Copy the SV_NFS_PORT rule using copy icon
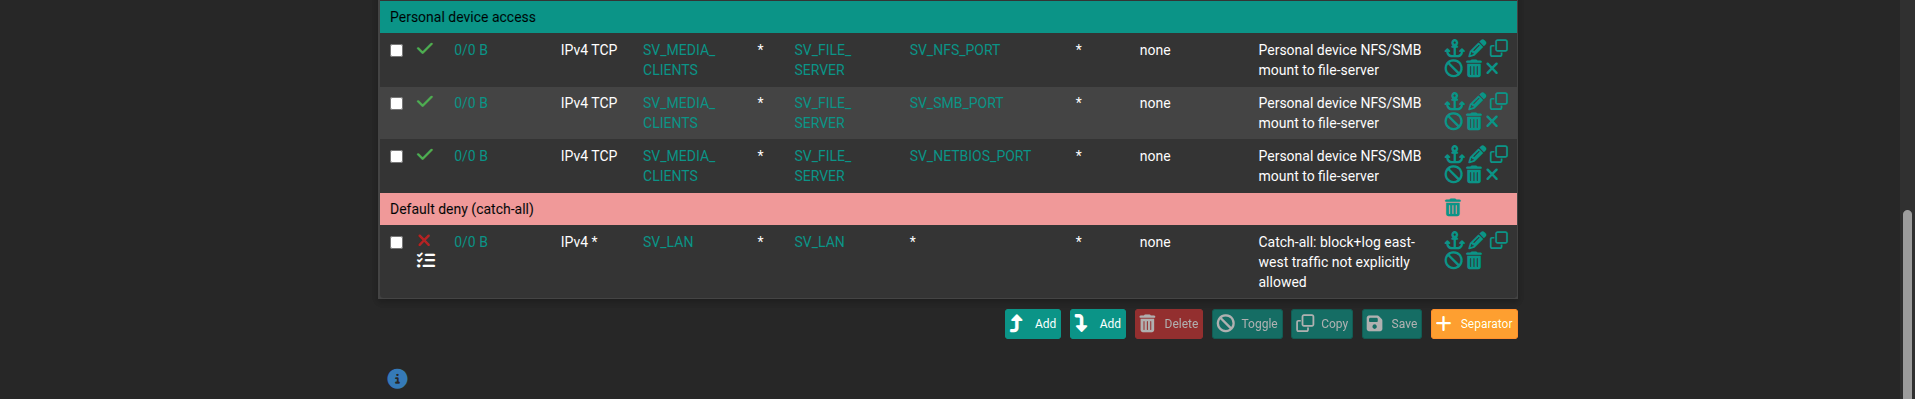Screen dimensions: 1915x399 [1499, 48]
